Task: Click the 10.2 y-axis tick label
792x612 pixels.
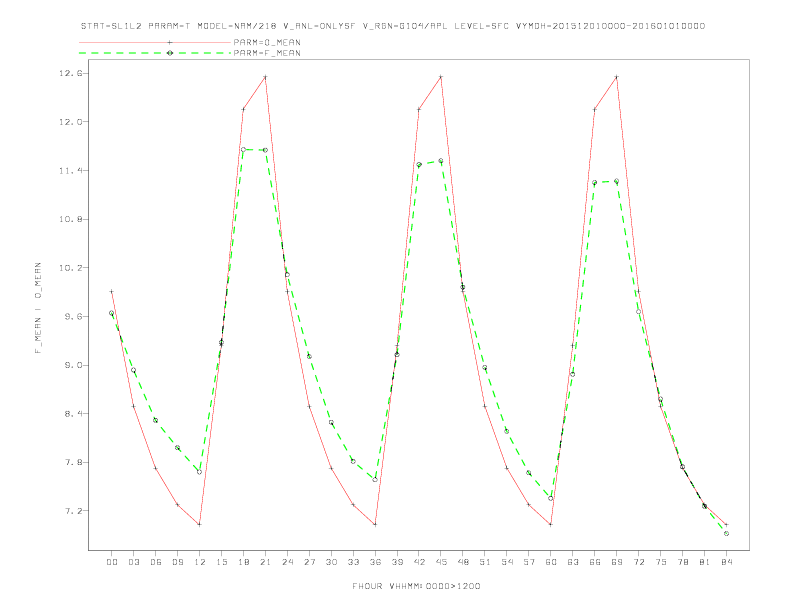Action: point(70,268)
